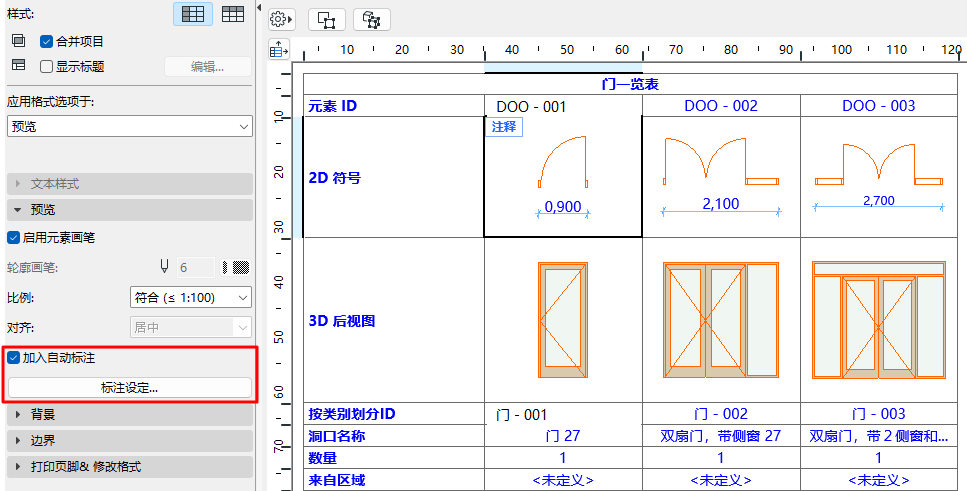The image size is (967, 491).
Task: Expand the 背景 section
Action: coord(130,415)
